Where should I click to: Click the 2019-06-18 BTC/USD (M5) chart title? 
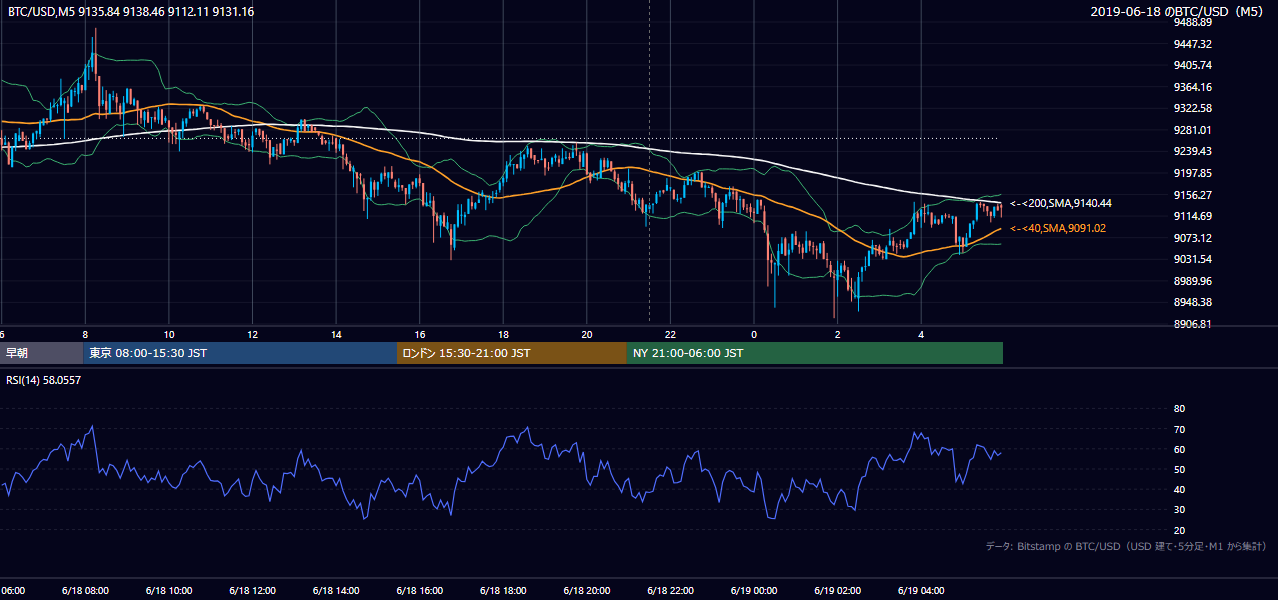1178,11
